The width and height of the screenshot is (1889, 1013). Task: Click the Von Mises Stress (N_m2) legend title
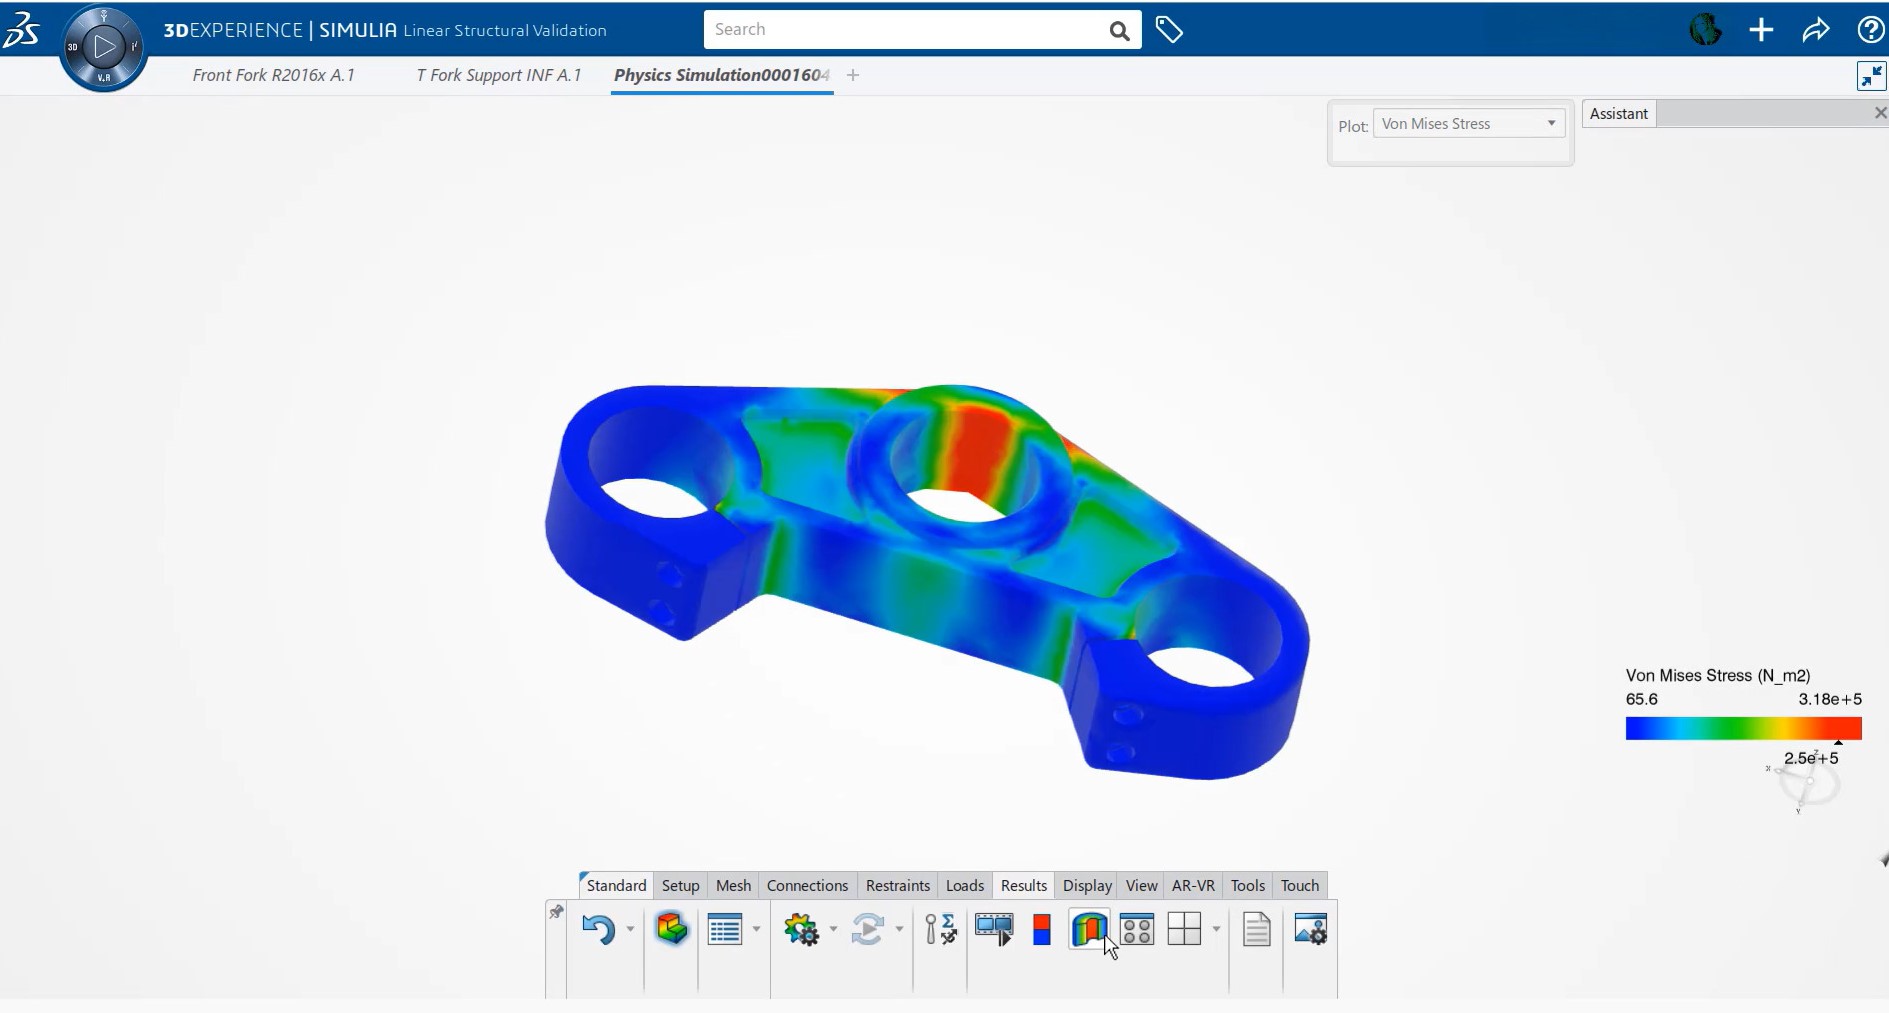[x=1718, y=675]
